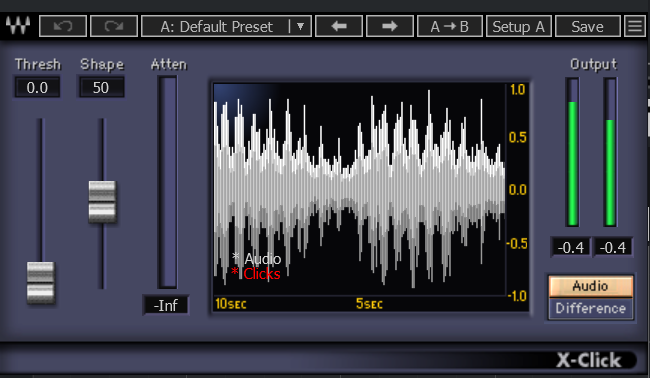Load next preset with right arrow
The image size is (650, 378).
click(390, 27)
